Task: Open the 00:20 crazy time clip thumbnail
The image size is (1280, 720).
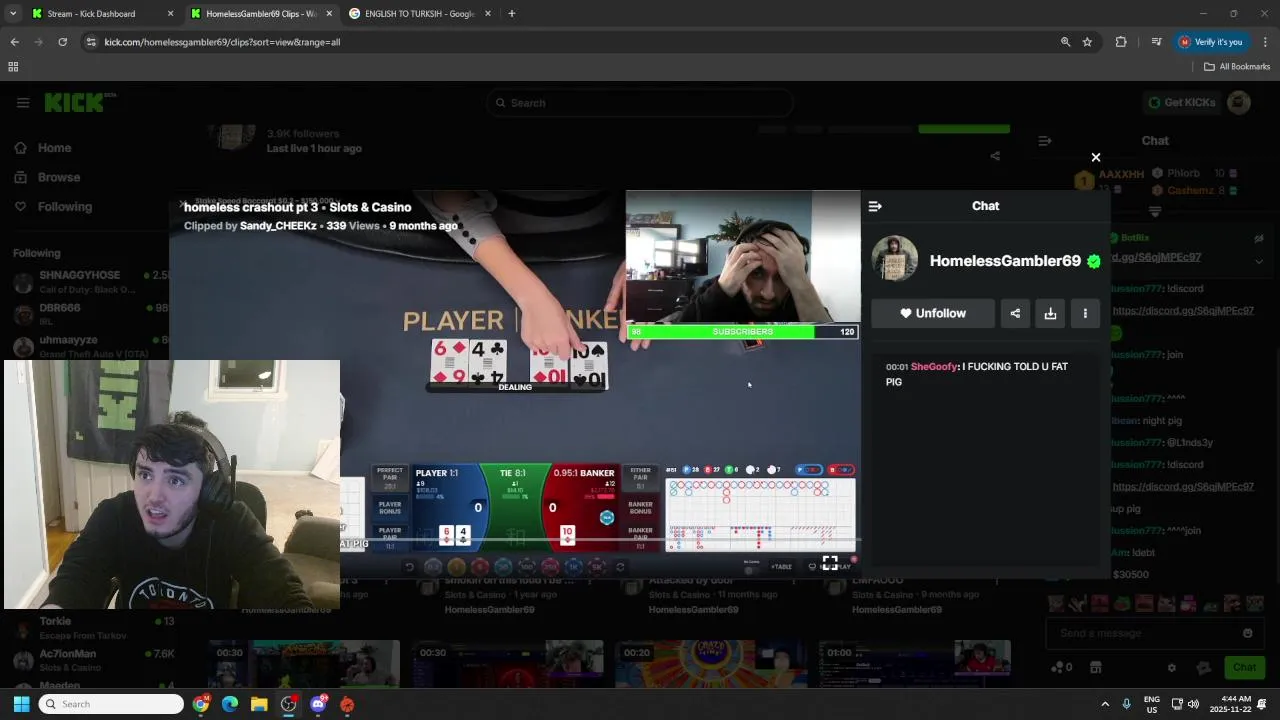Action: pos(711,664)
